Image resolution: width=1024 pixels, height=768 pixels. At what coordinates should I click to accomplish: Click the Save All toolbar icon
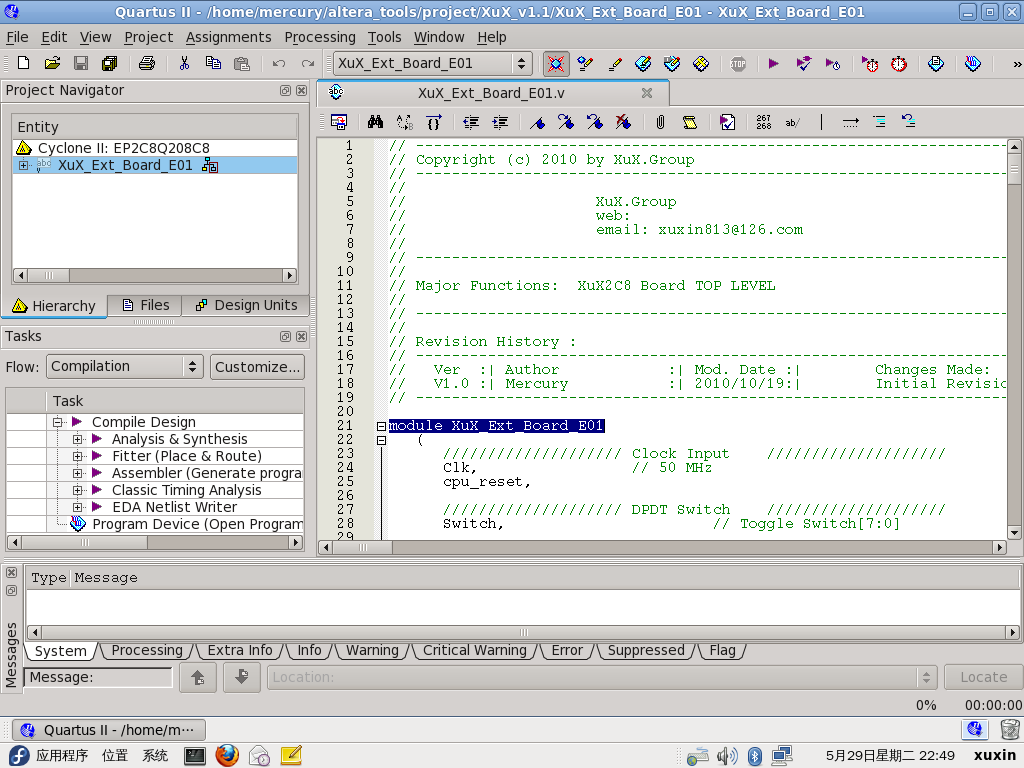tap(110, 63)
